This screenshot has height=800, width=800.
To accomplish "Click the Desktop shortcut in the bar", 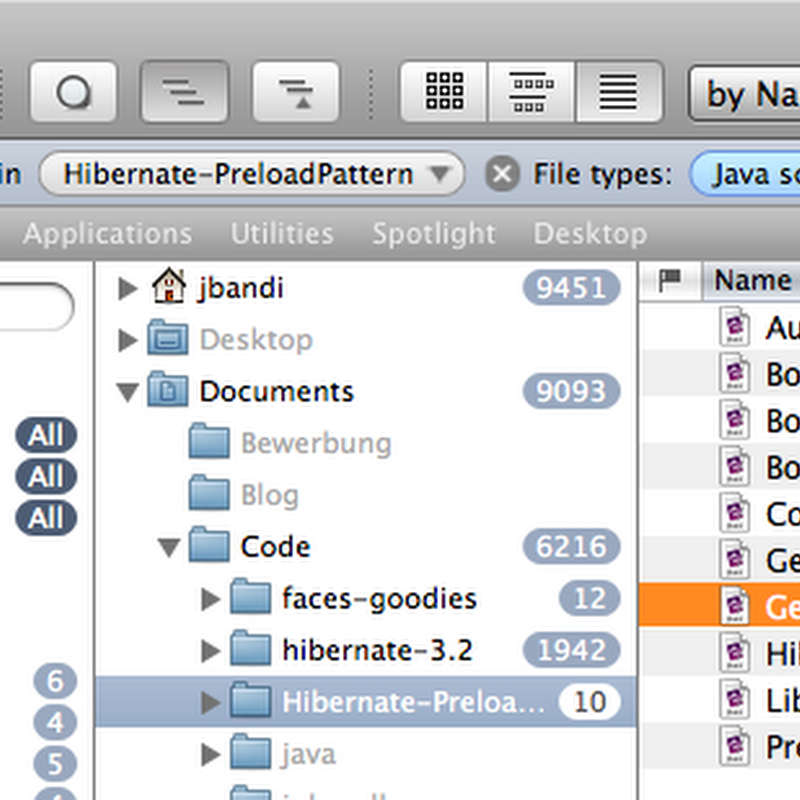I will [x=589, y=234].
